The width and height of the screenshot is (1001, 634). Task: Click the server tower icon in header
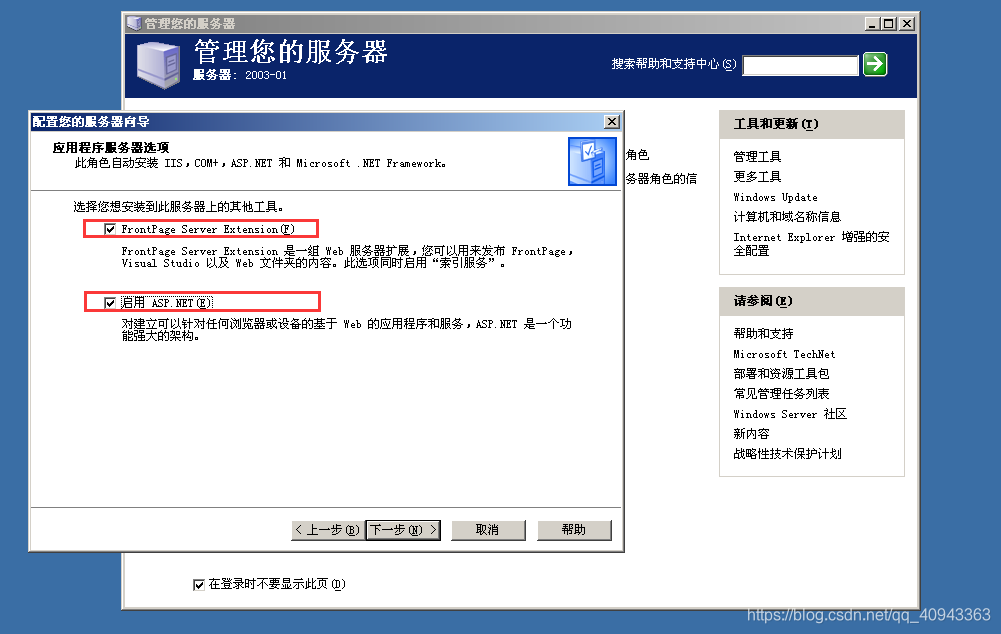tap(158, 64)
